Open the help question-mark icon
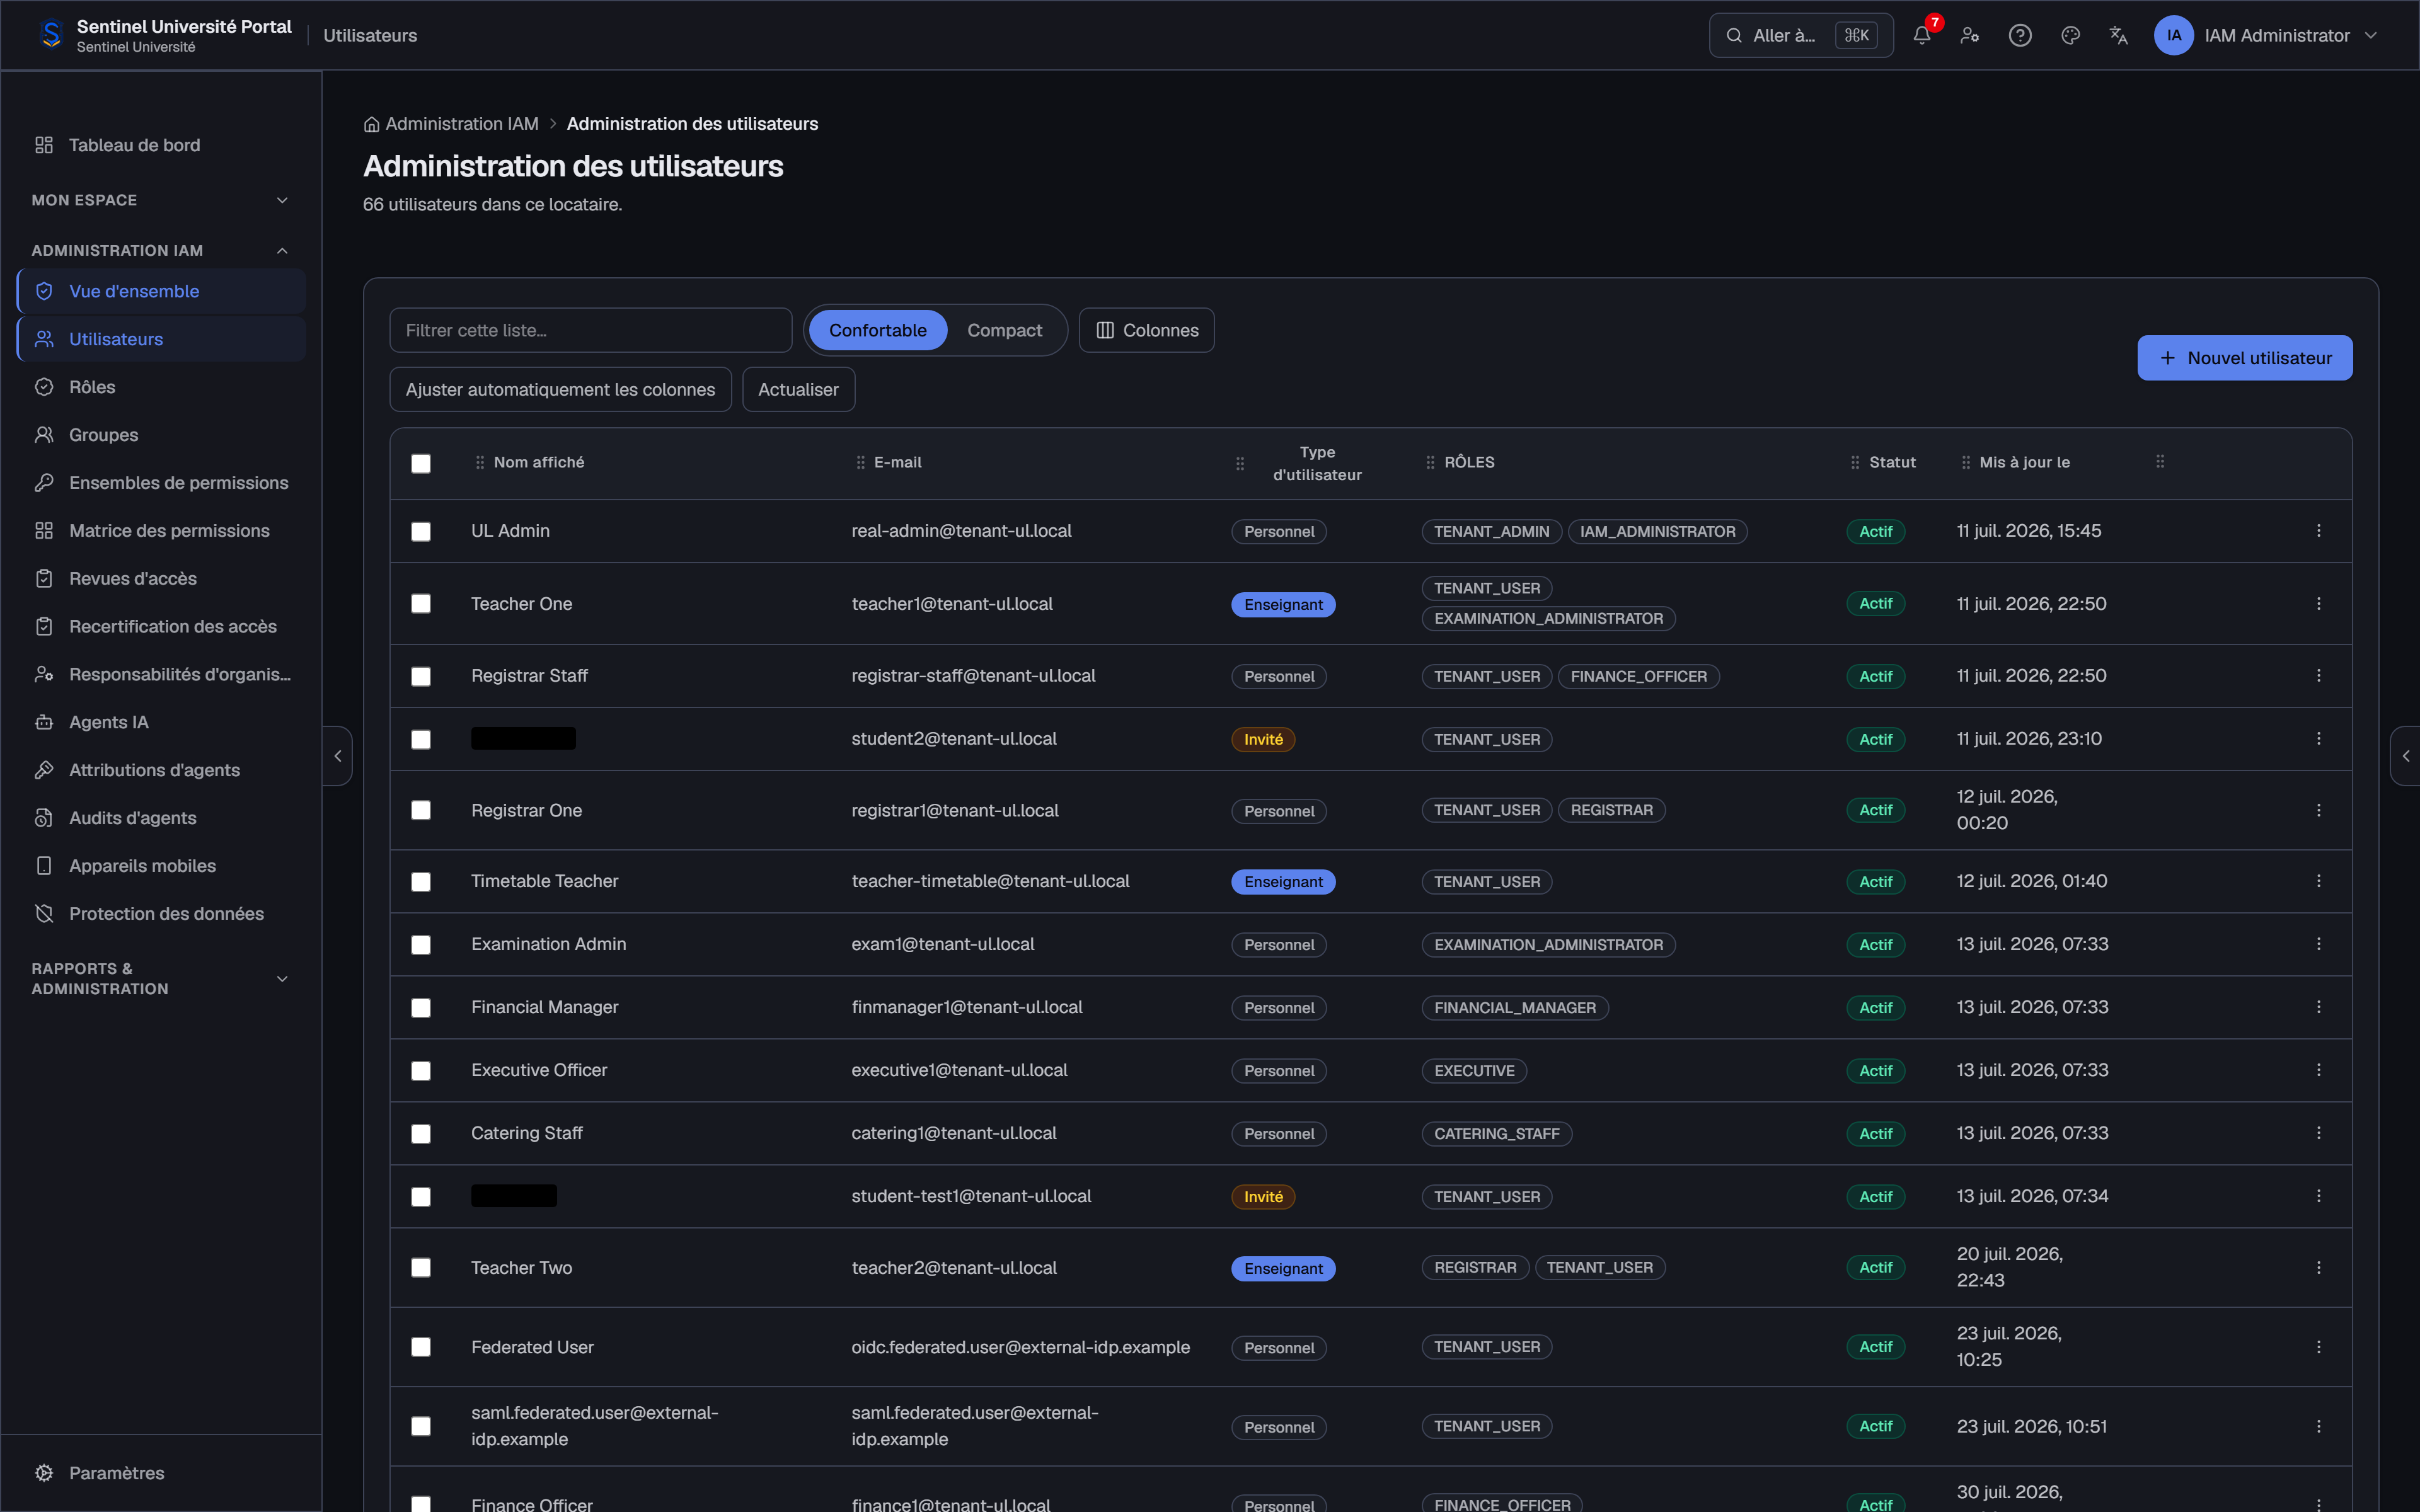The image size is (2420, 1512). (x=2019, y=35)
